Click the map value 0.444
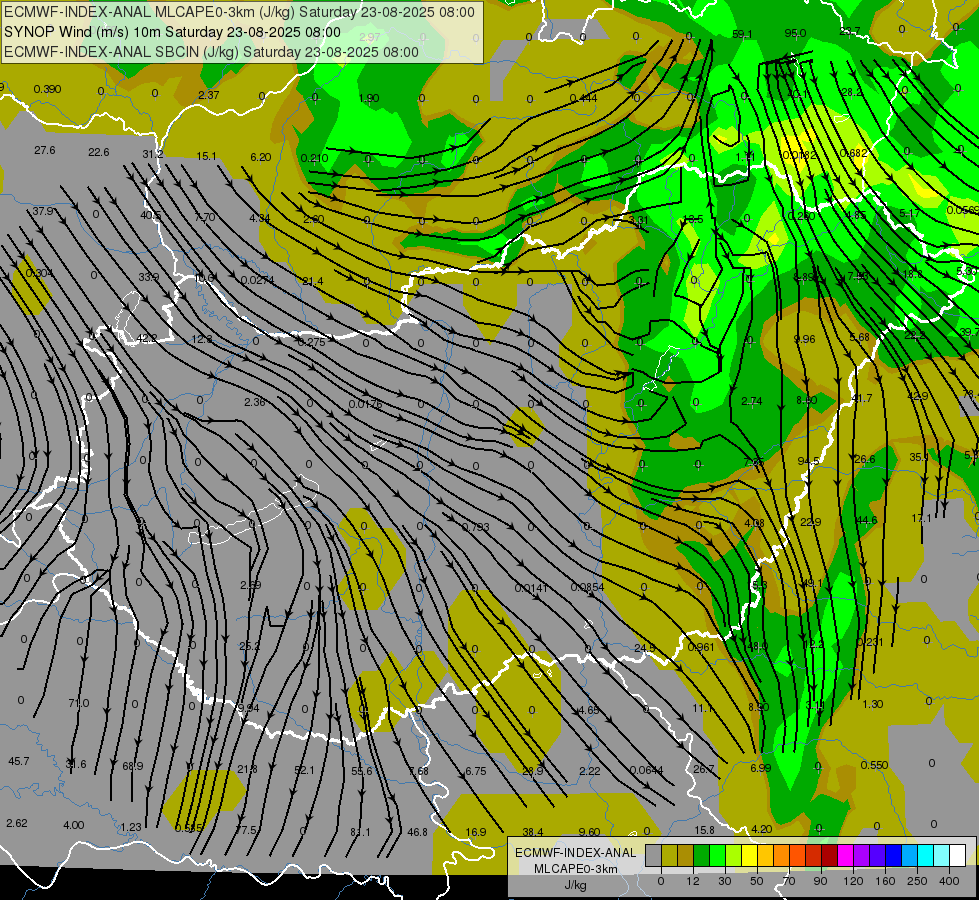979x900 pixels. tap(583, 98)
